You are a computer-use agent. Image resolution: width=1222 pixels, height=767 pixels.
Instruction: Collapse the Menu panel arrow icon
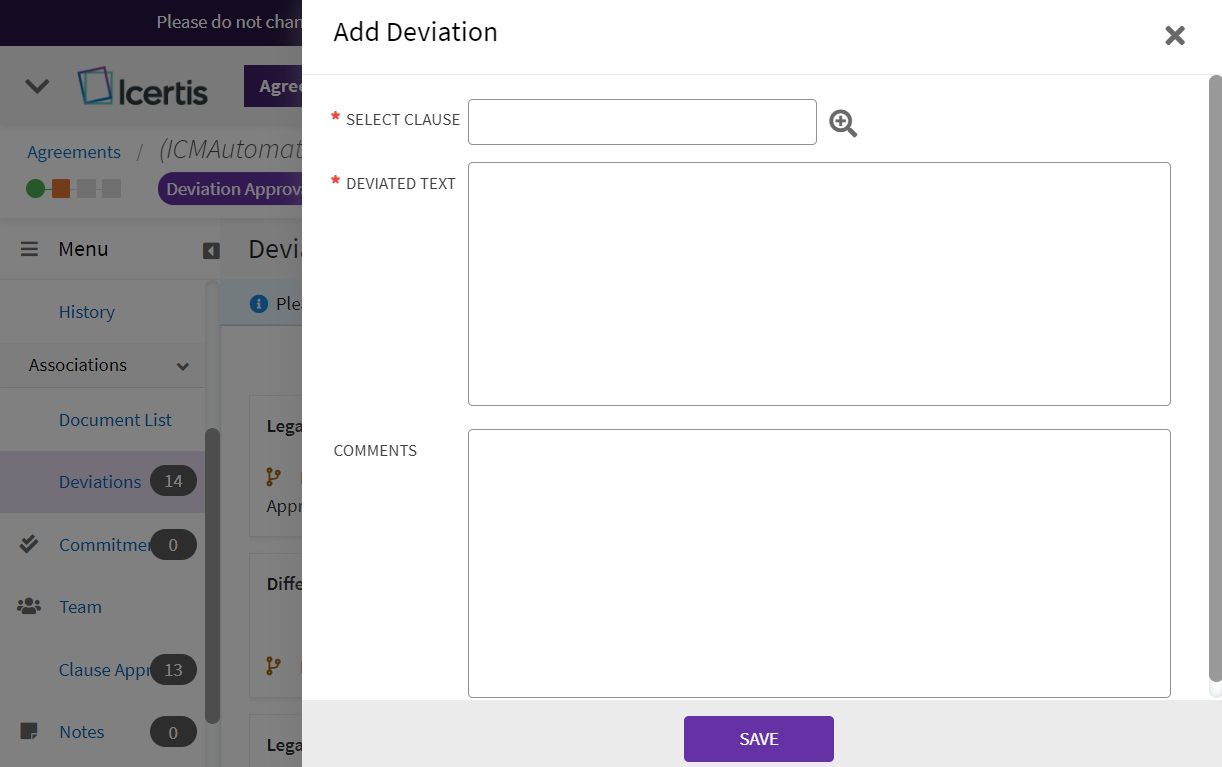point(211,250)
